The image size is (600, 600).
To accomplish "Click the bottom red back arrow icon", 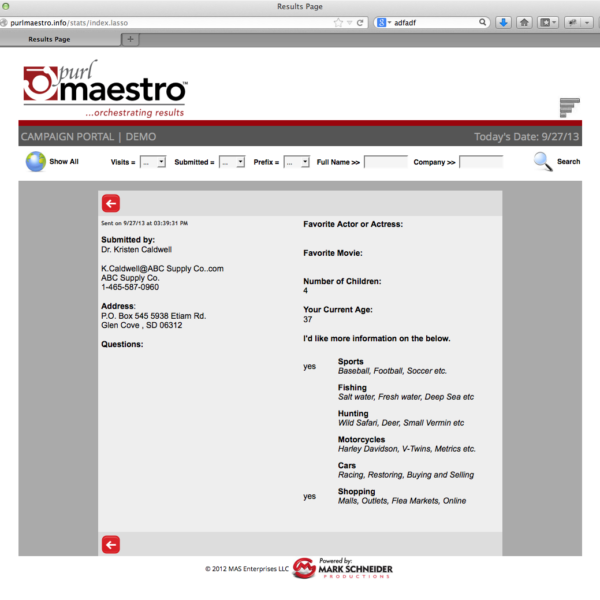I will point(110,544).
